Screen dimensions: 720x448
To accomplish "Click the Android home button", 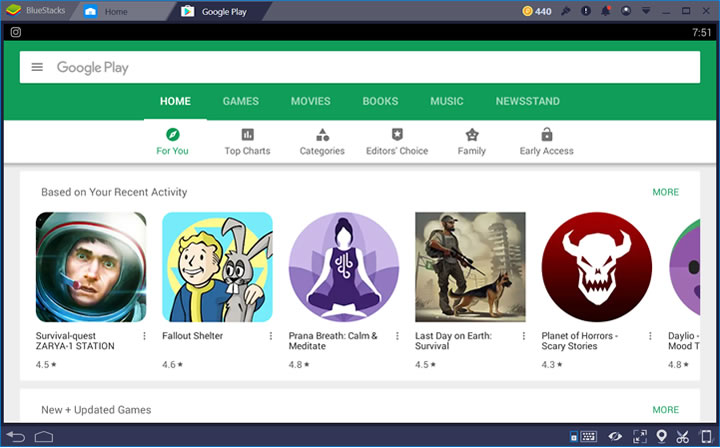I will click(44, 436).
